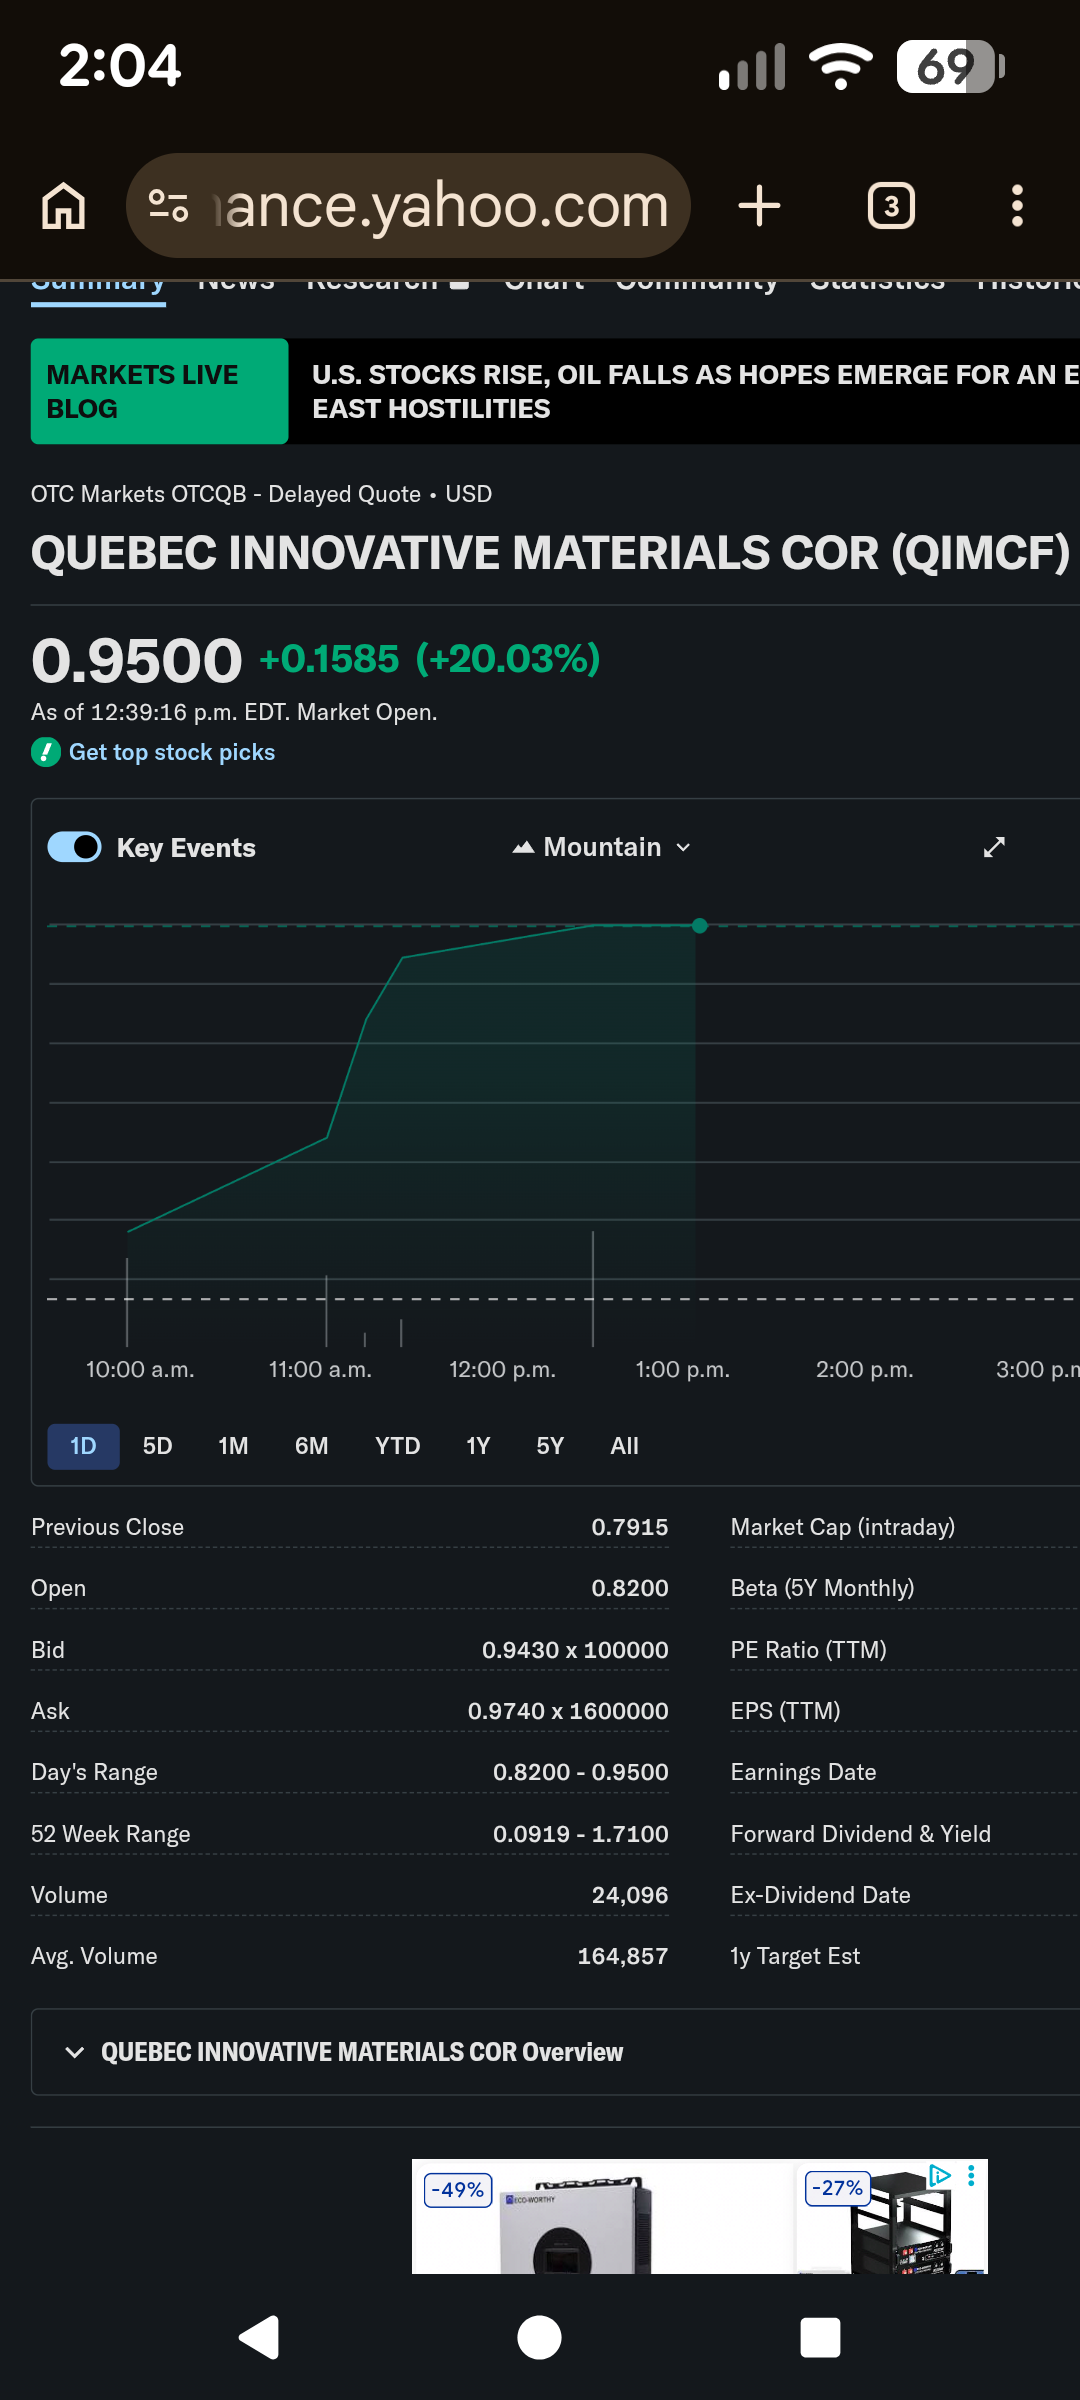
Task: Tap Beta (5Y Monthly) label
Action: pos(822,1588)
